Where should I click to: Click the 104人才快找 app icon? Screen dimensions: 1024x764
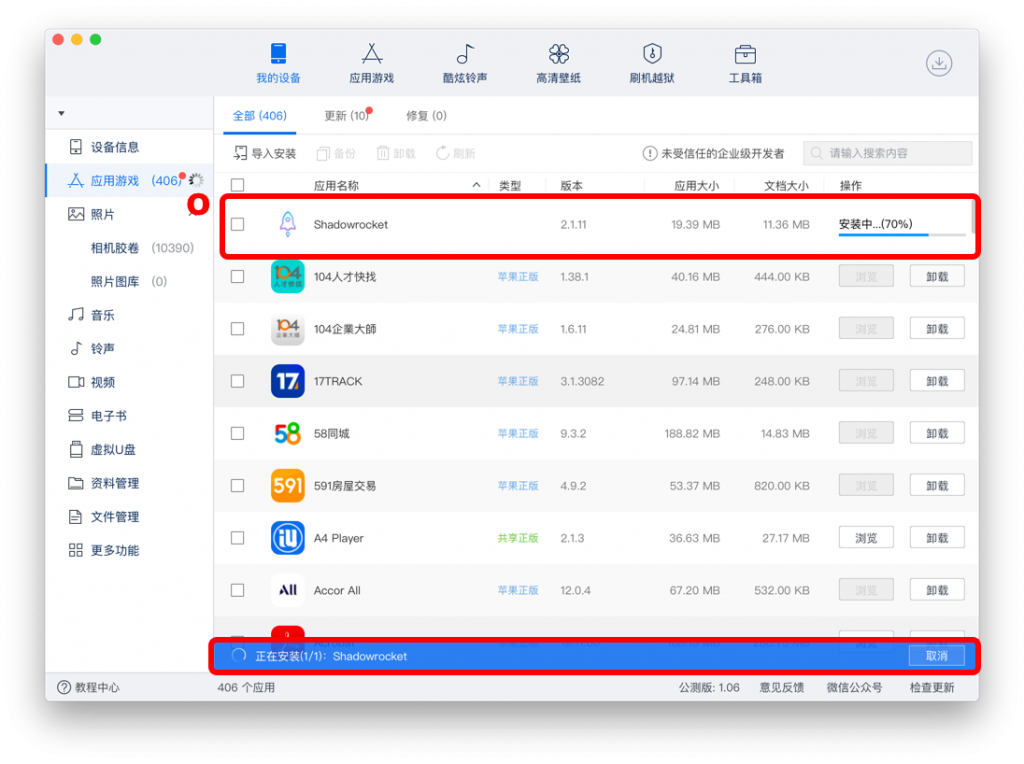click(x=287, y=277)
